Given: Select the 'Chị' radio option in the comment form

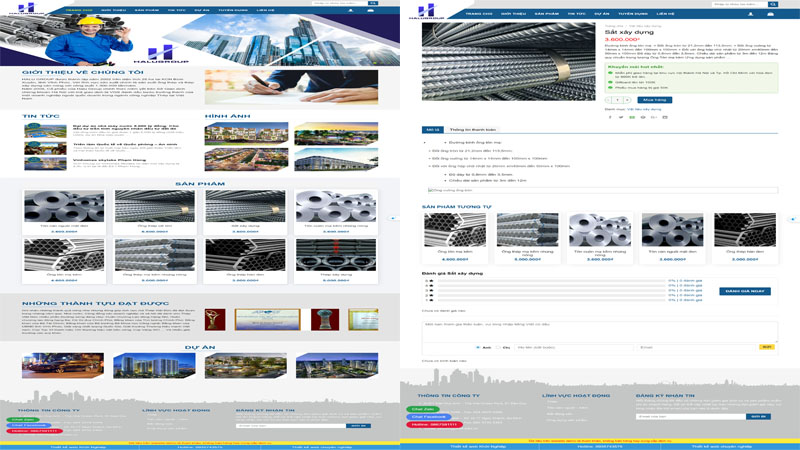Looking at the screenshot, I should [498, 347].
